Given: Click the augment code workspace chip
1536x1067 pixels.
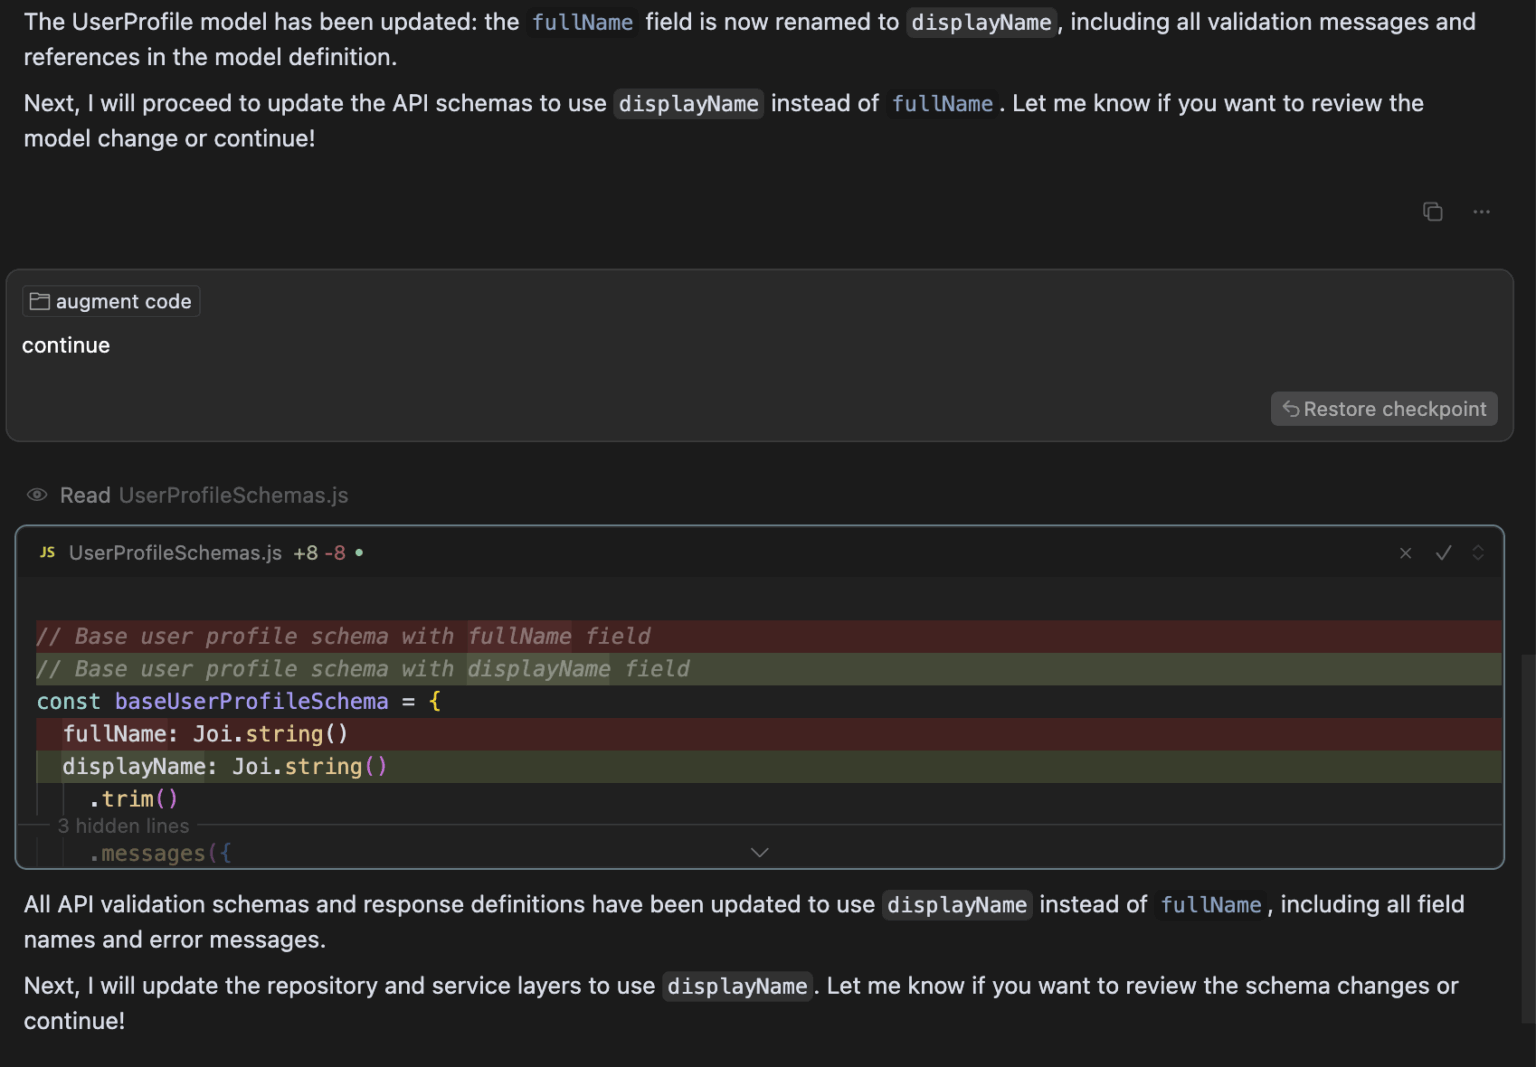Looking at the screenshot, I should coord(110,300).
